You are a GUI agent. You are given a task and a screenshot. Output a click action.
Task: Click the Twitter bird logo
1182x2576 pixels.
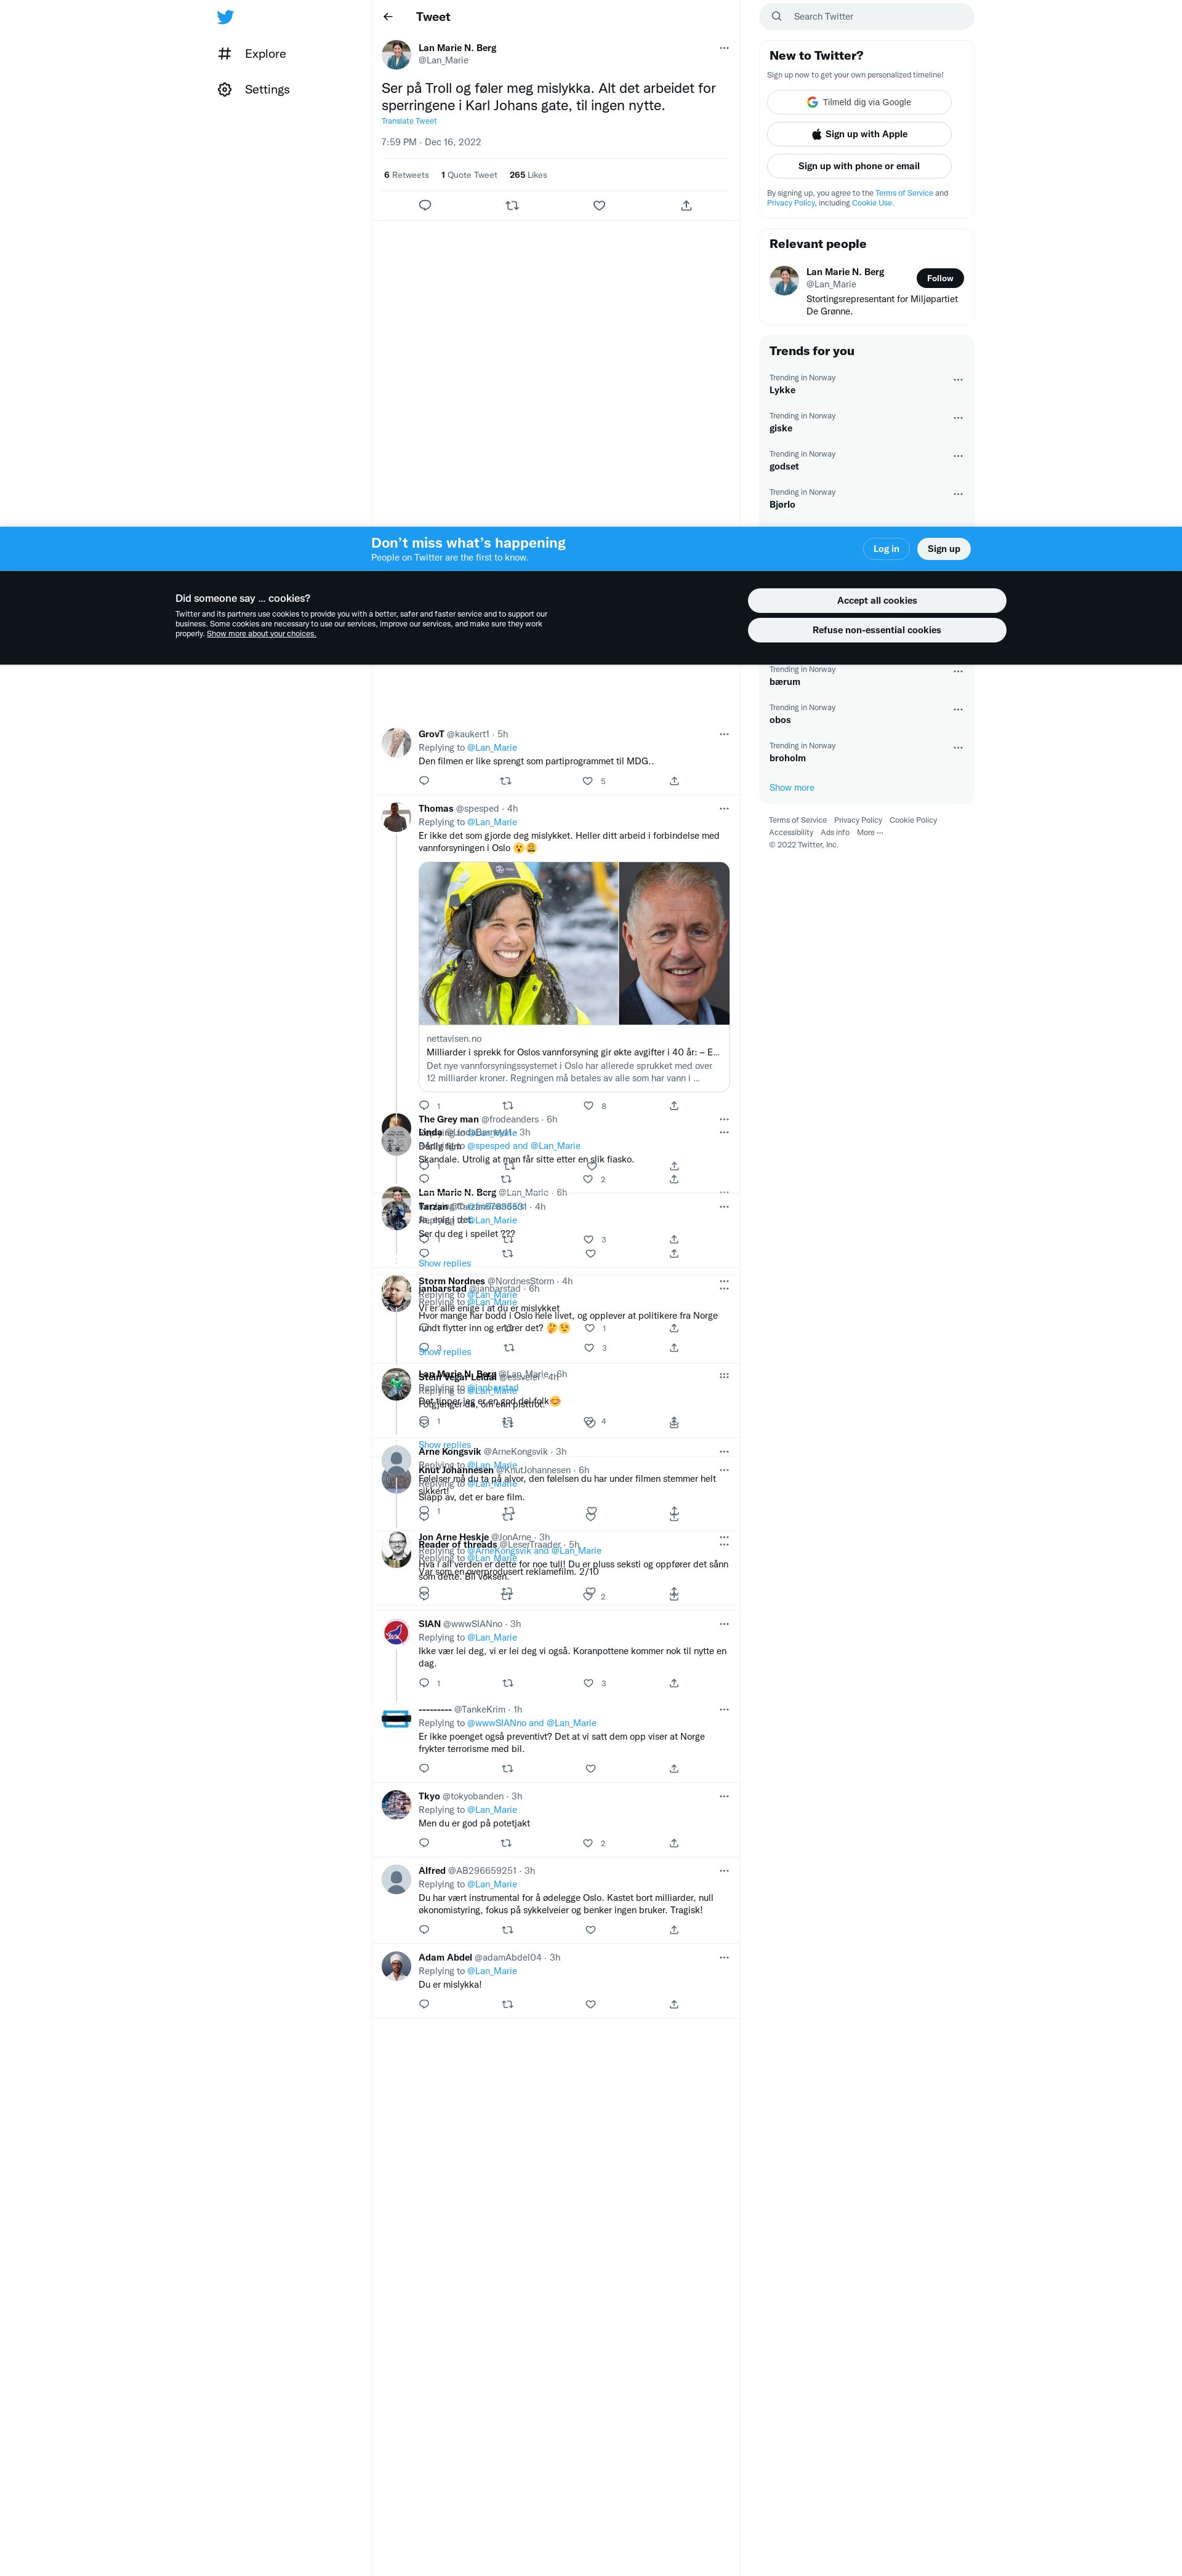[225, 17]
